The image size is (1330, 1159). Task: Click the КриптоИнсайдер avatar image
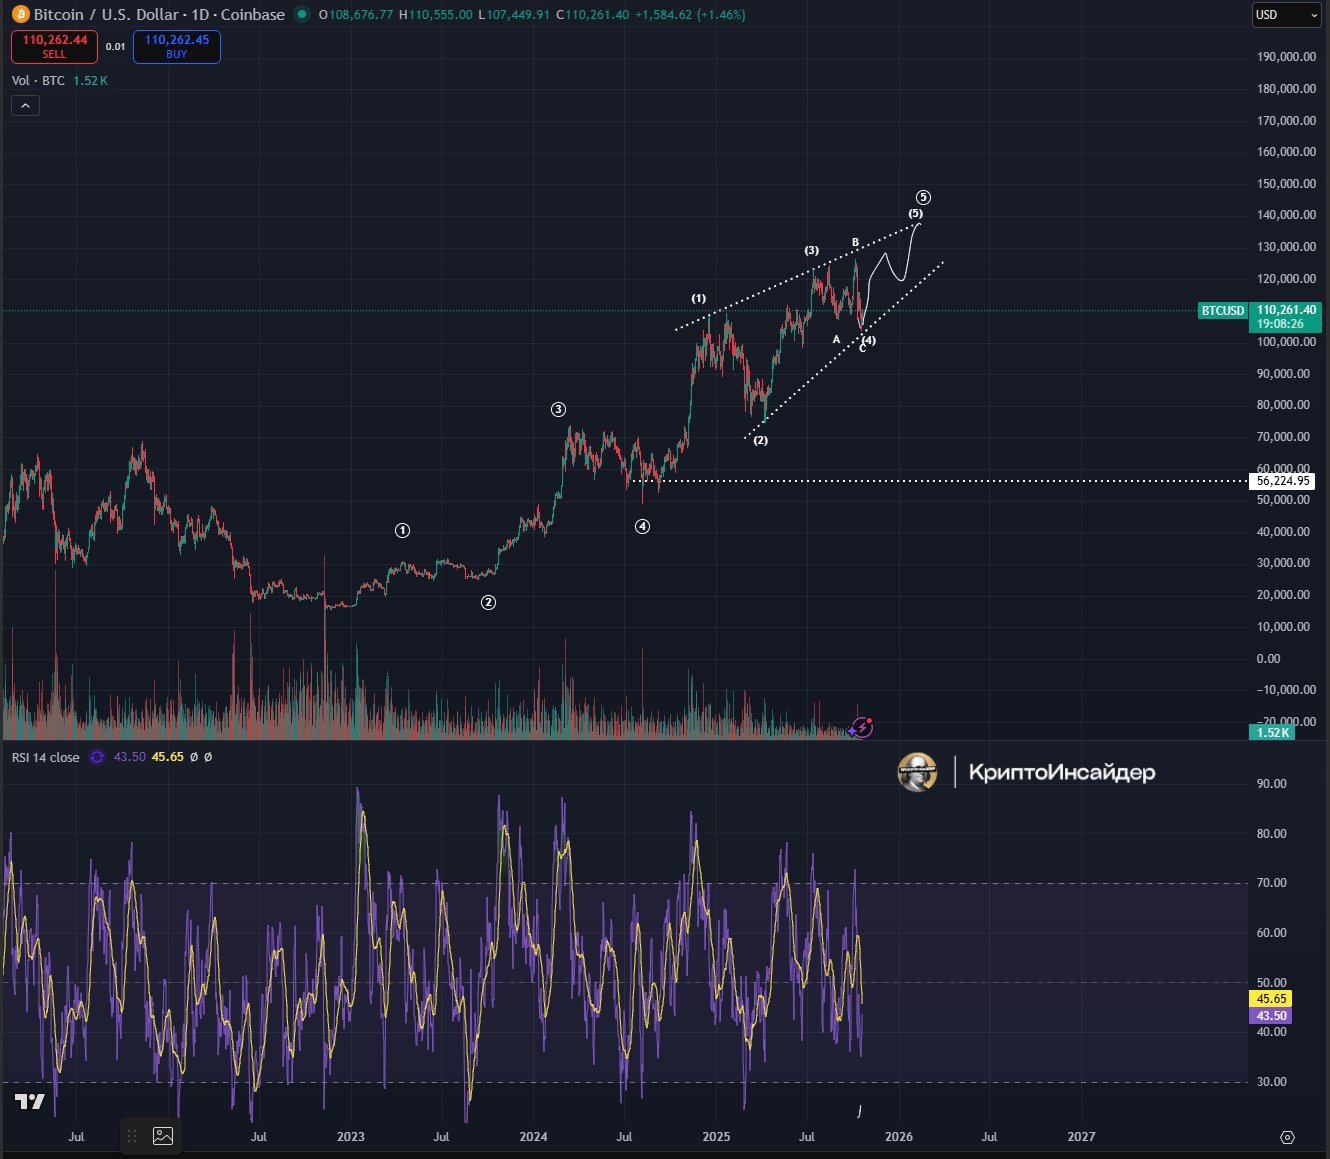[917, 772]
